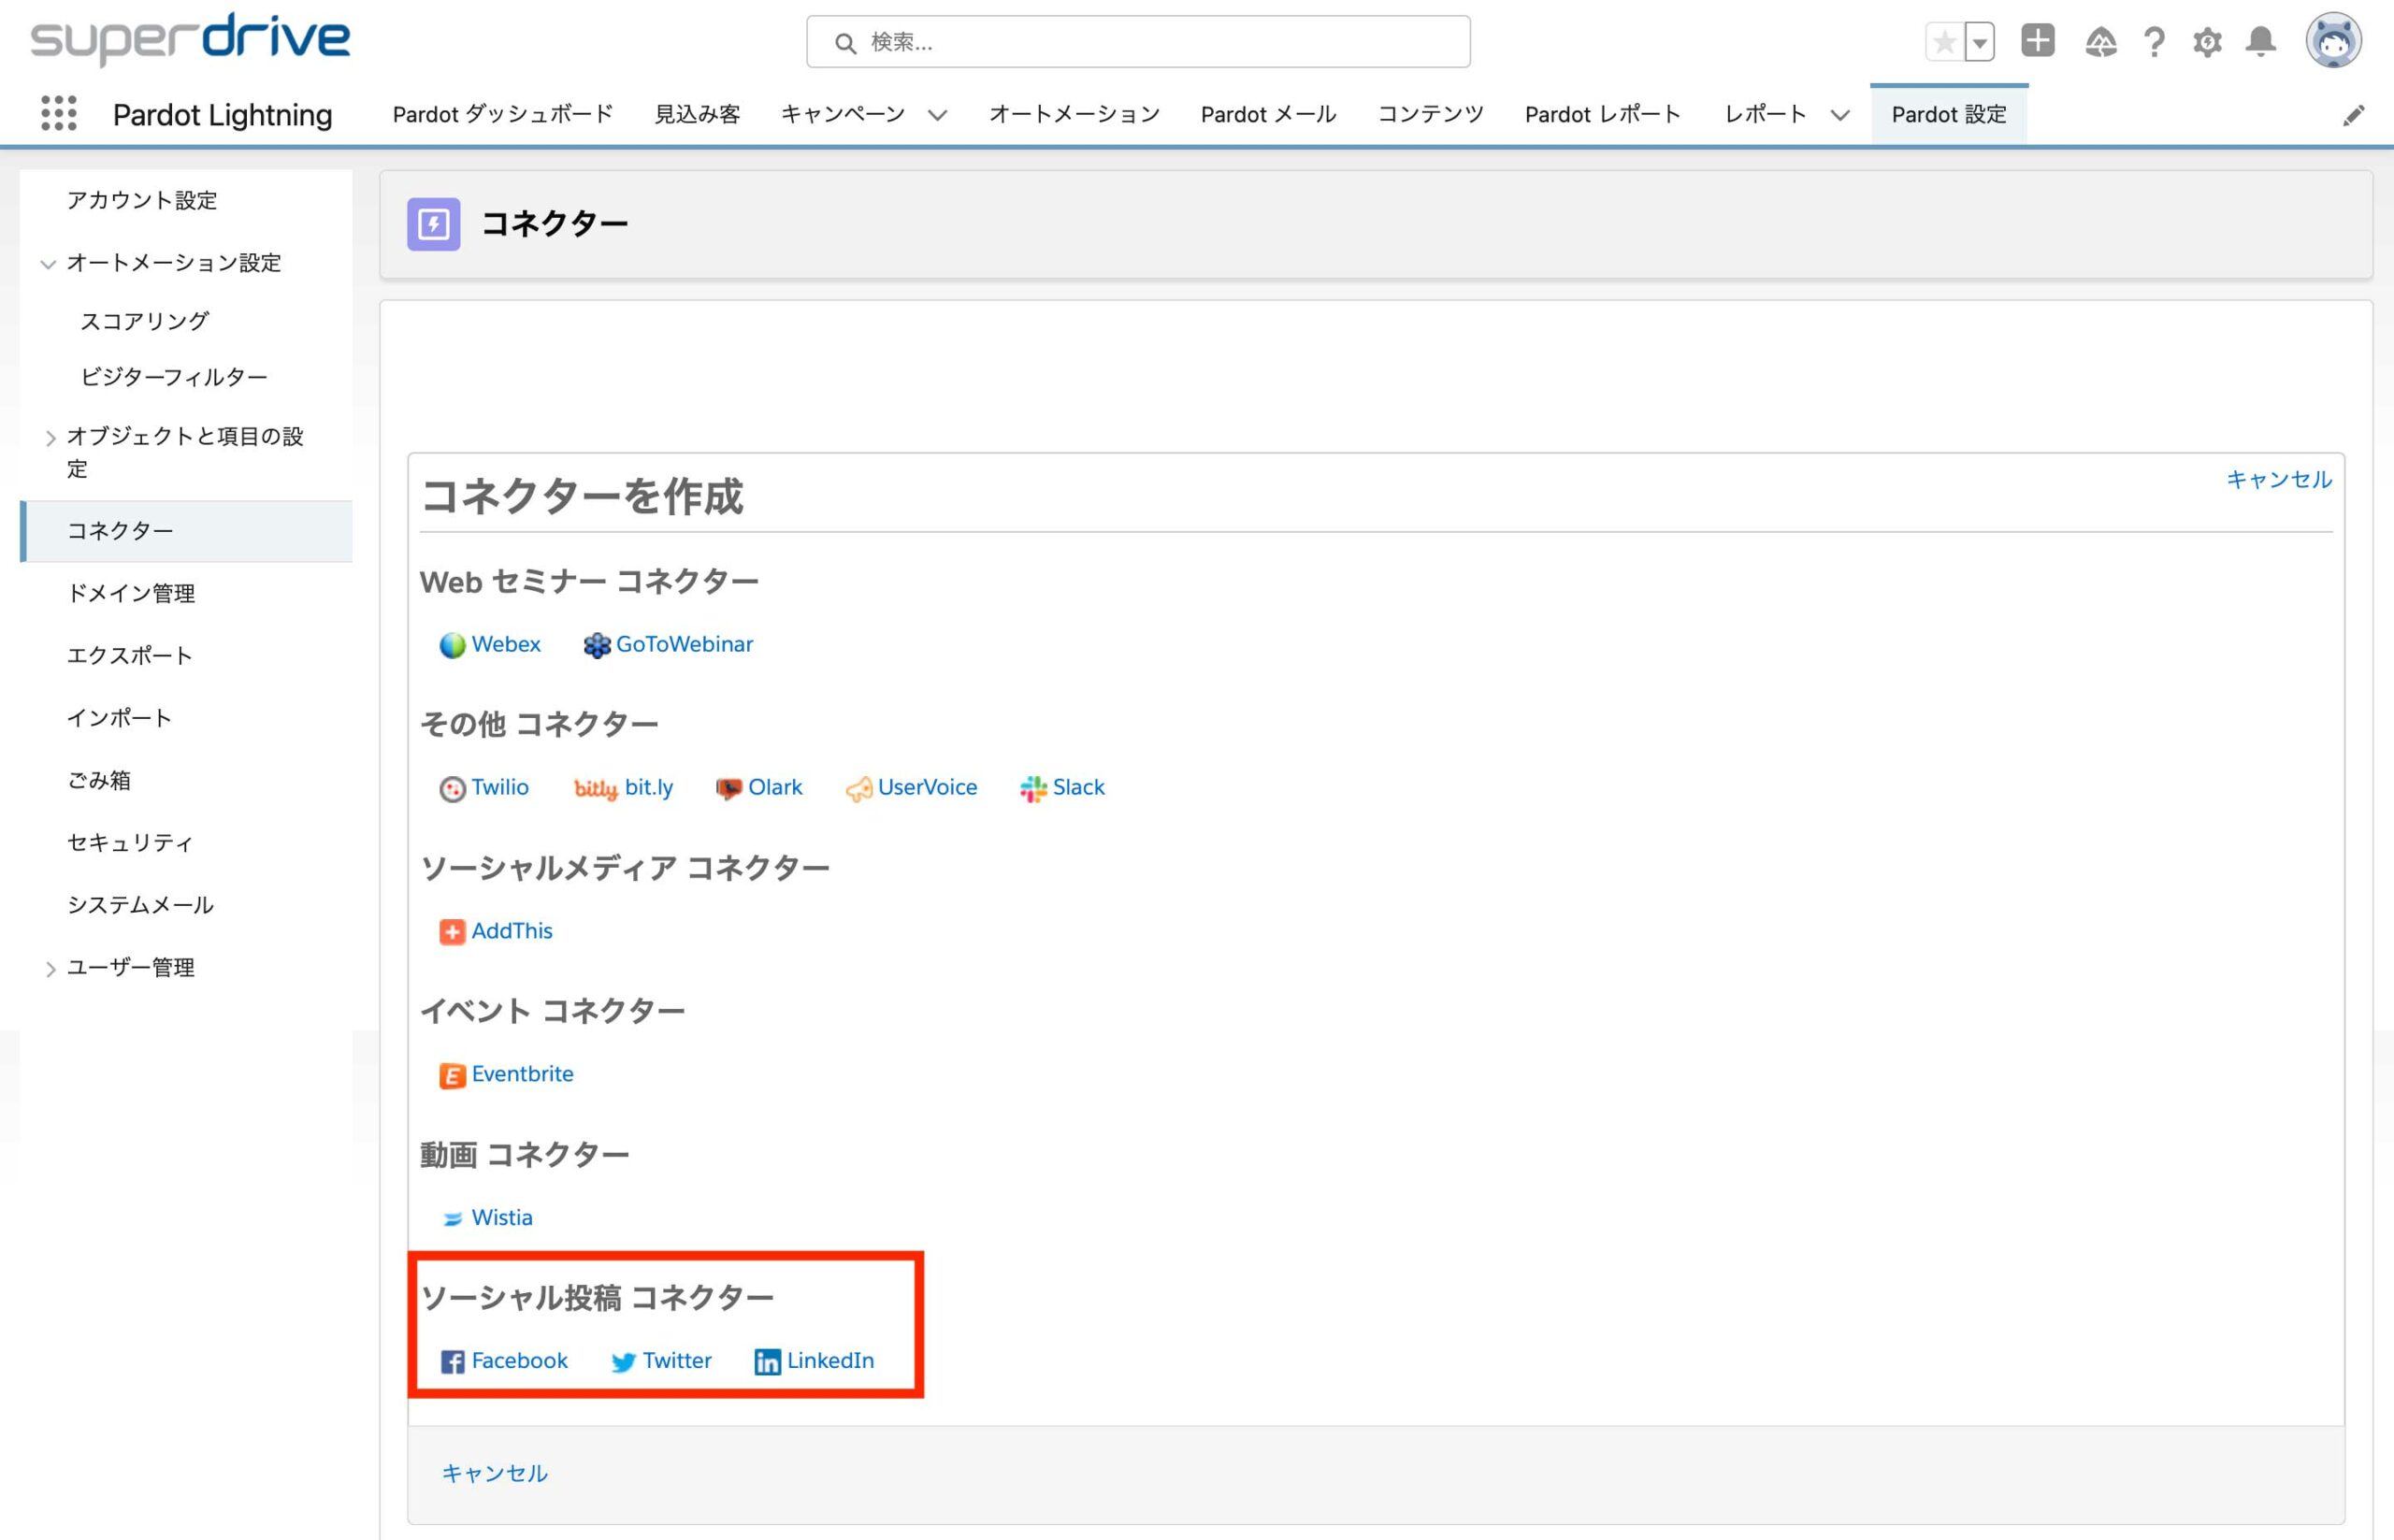Viewport: 2394px width, 1540px height.
Task: Choose the LinkedIn connector link
Action: (830, 1360)
